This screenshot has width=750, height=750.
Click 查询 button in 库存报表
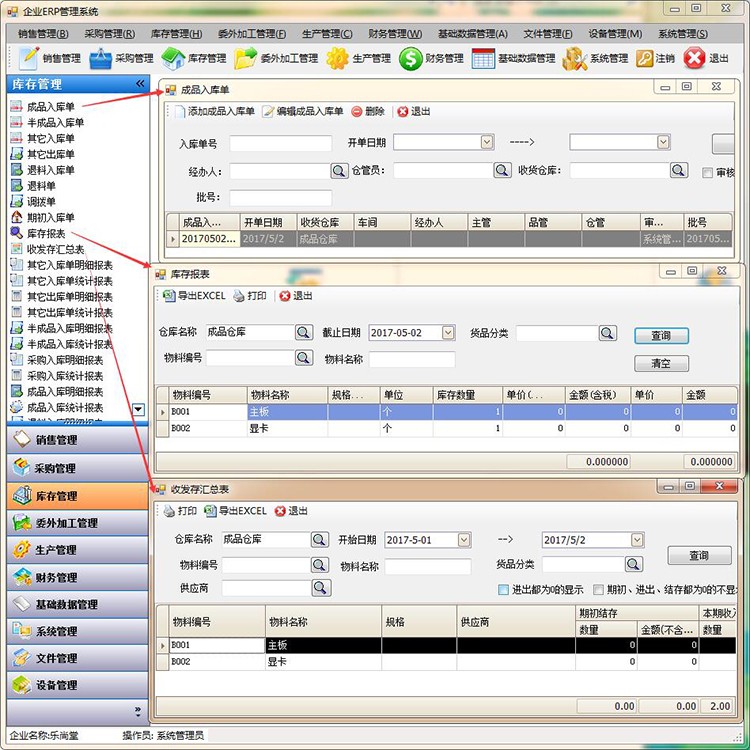point(662,336)
